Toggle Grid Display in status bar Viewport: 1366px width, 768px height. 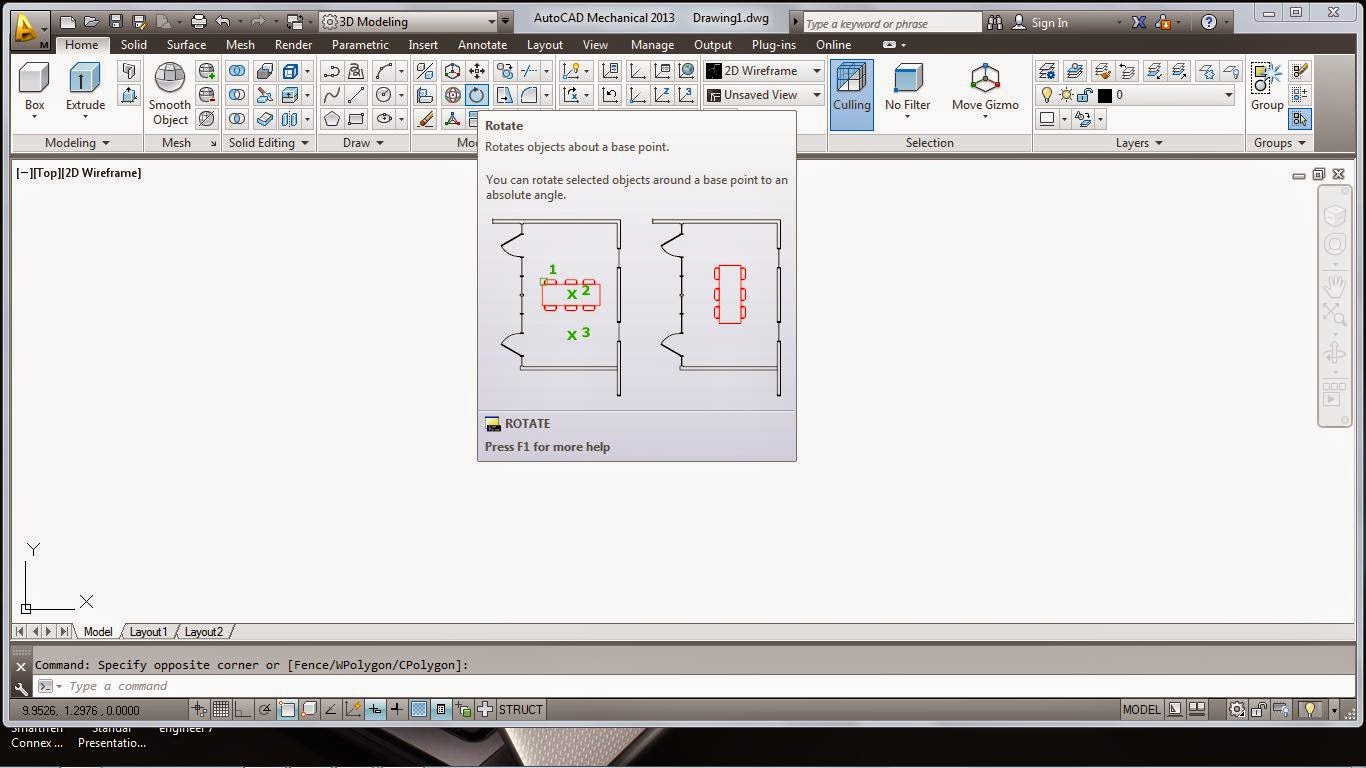tap(221, 710)
